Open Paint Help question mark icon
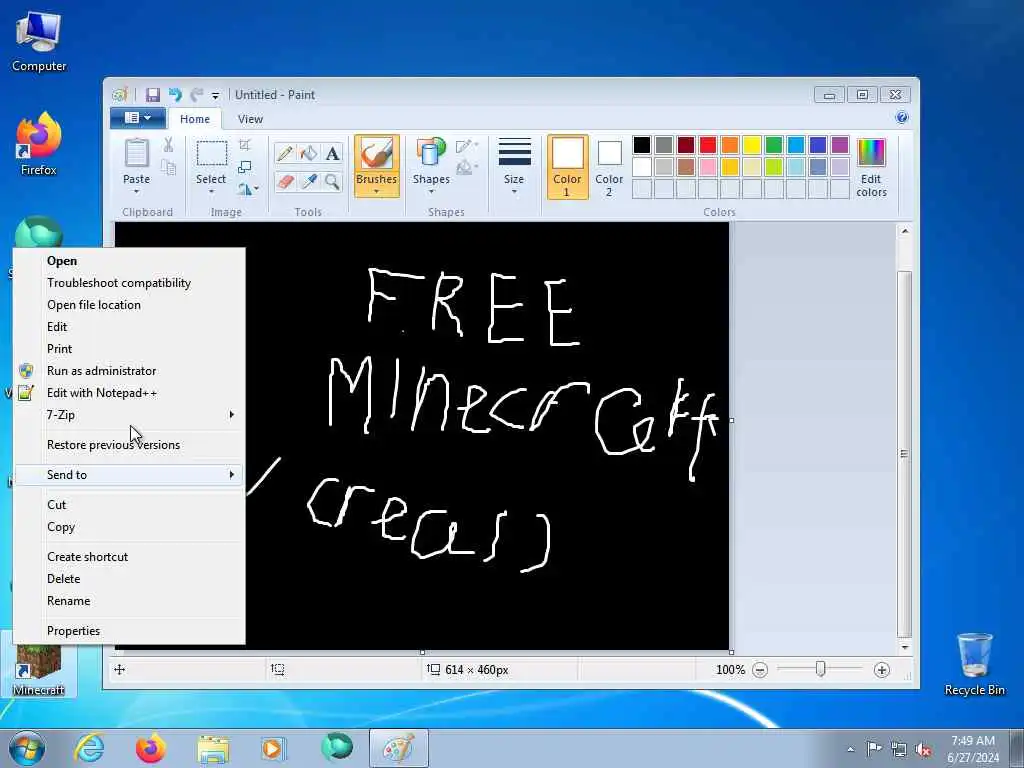The width and height of the screenshot is (1024, 768). pyautogui.click(x=902, y=118)
